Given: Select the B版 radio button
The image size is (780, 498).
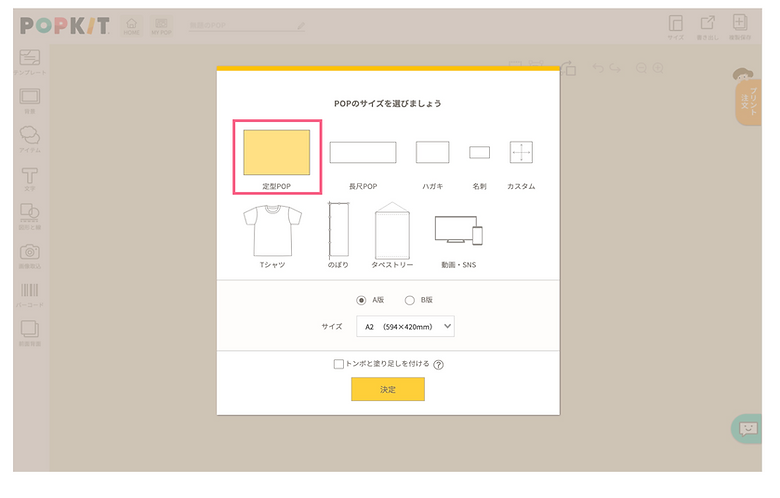Looking at the screenshot, I should [409, 300].
